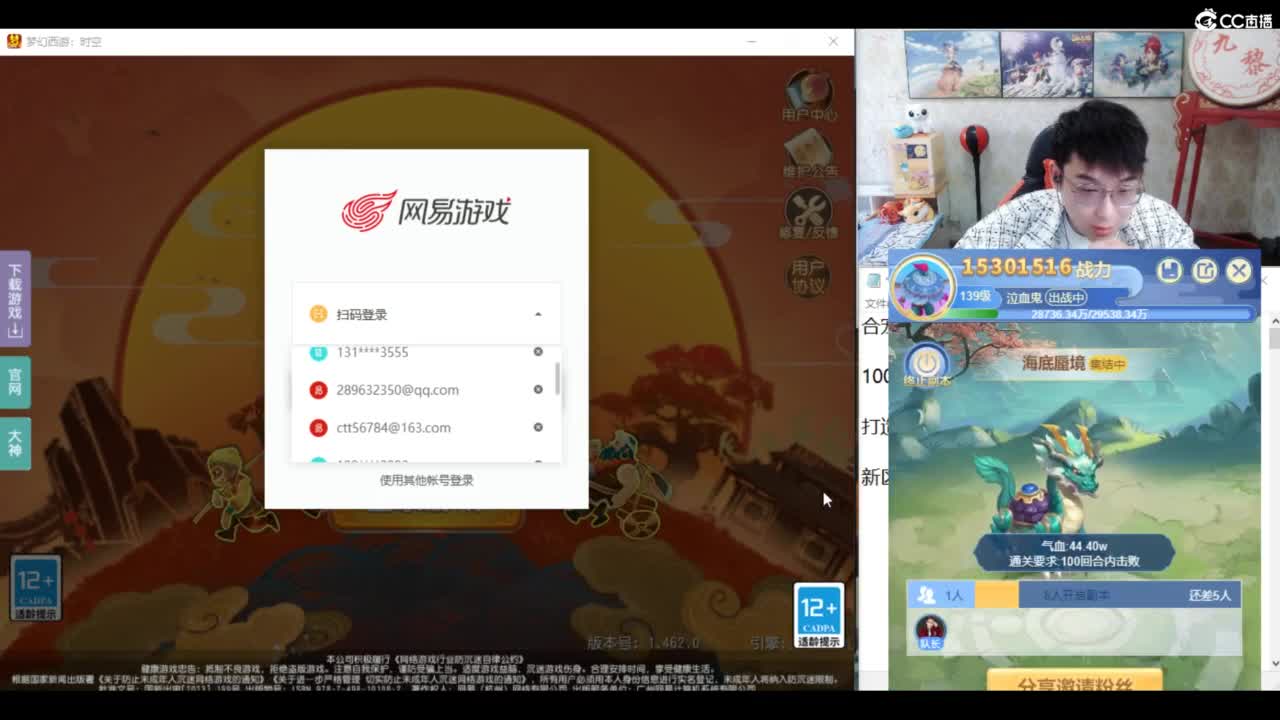Select account ctt56784@163.com
Viewport: 1280px width, 720px height.
tap(426, 428)
